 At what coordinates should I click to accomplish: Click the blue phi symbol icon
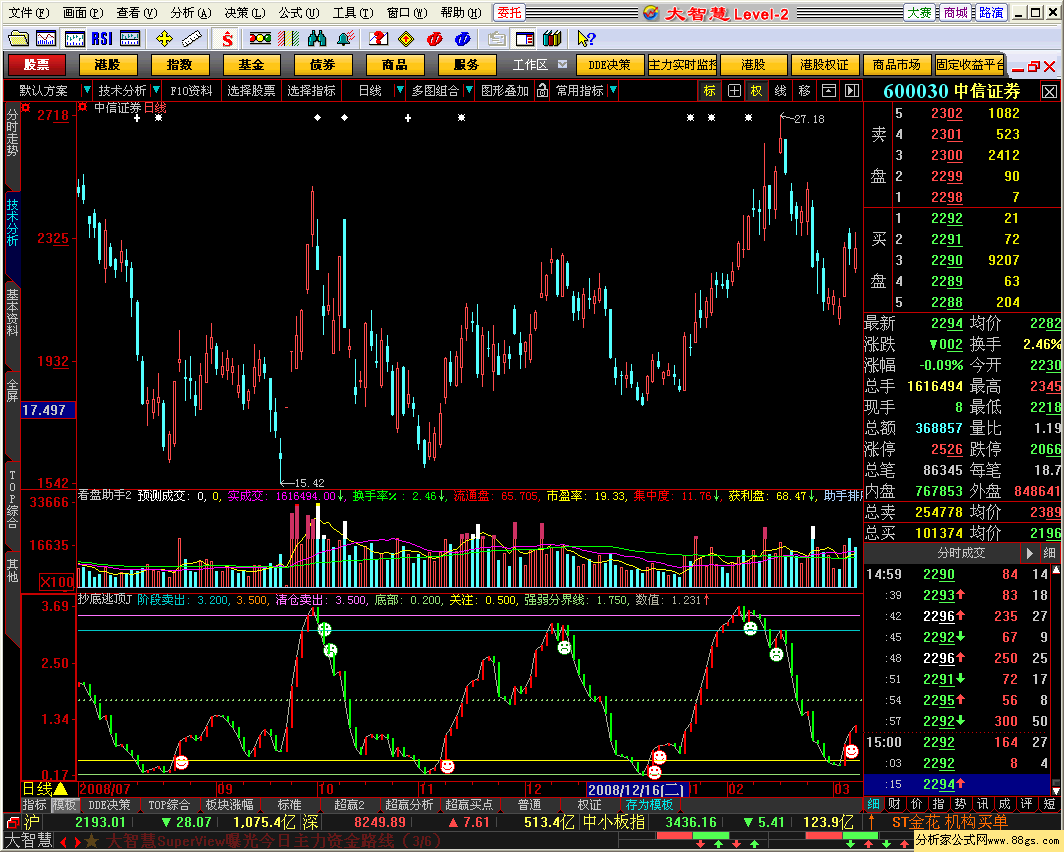[463, 39]
